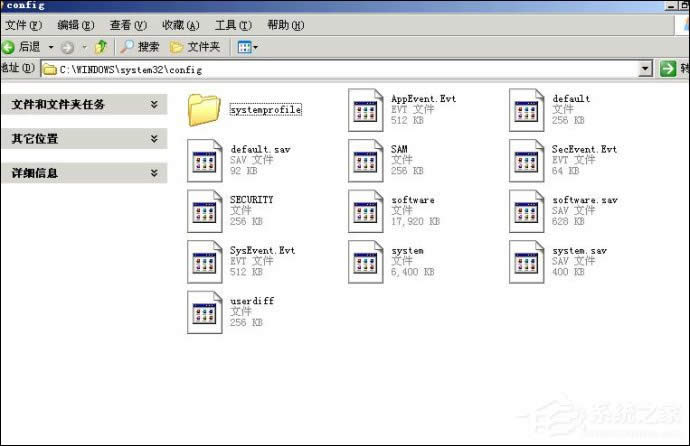Click the SECURITY file name
This screenshot has height=446, width=690.
tap(251, 200)
